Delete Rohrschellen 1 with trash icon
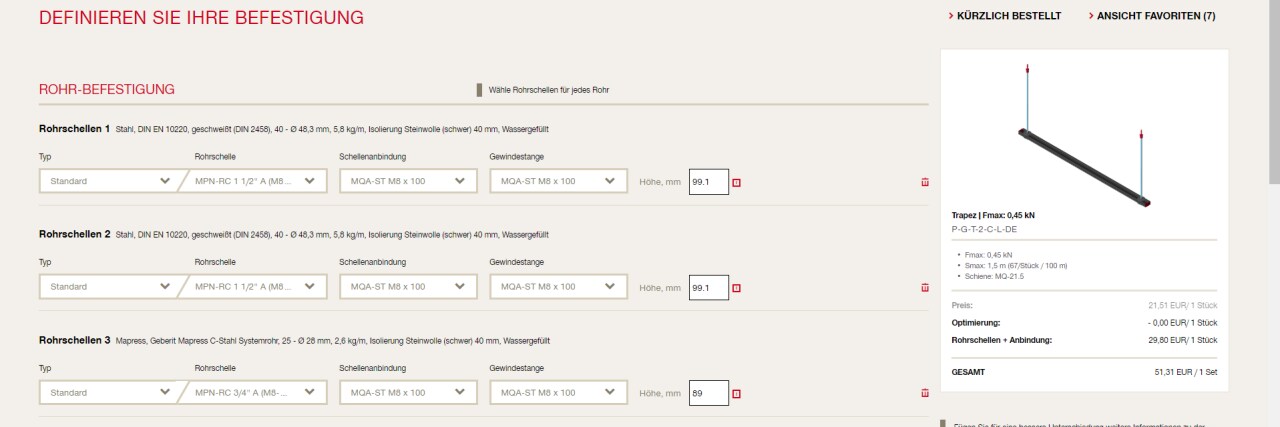The height and width of the screenshot is (427, 1280). [x=924, y=182]
